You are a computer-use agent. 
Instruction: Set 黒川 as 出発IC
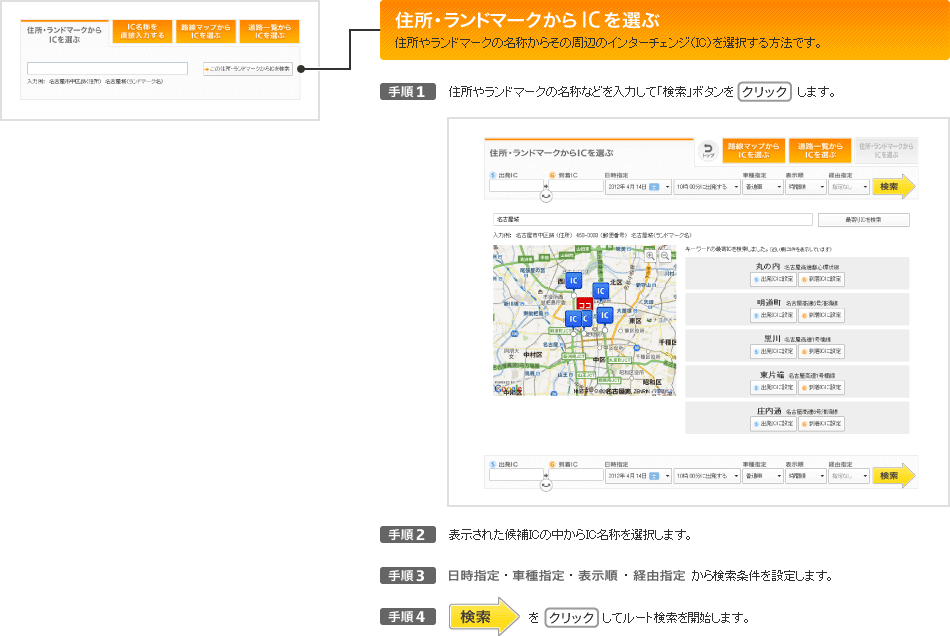773,351
